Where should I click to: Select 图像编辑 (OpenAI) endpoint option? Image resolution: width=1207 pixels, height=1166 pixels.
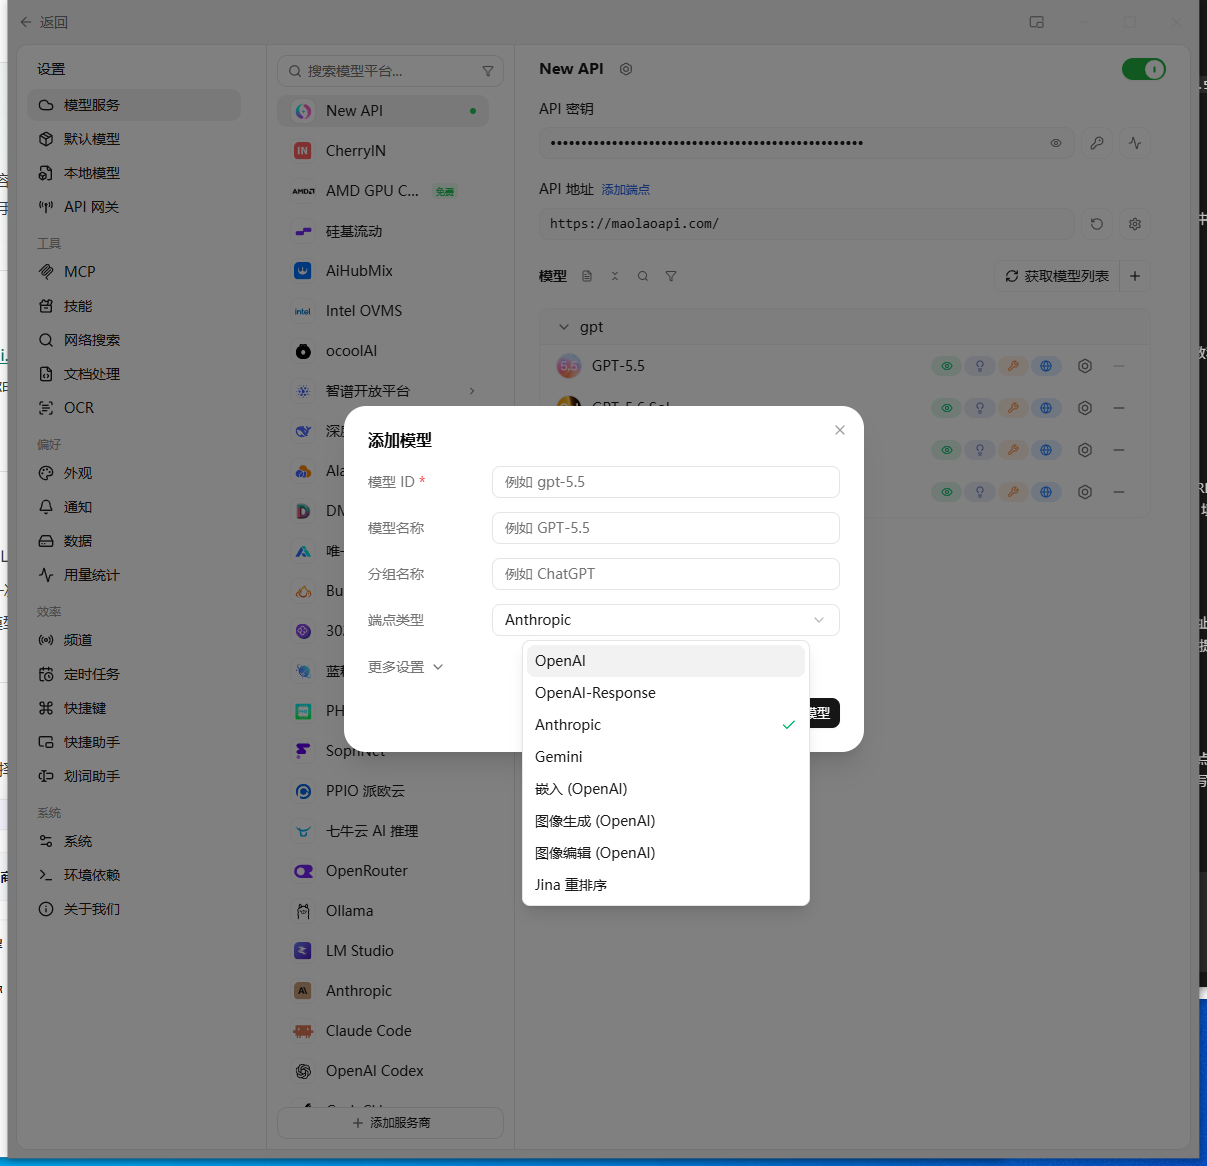coord(666,853)
